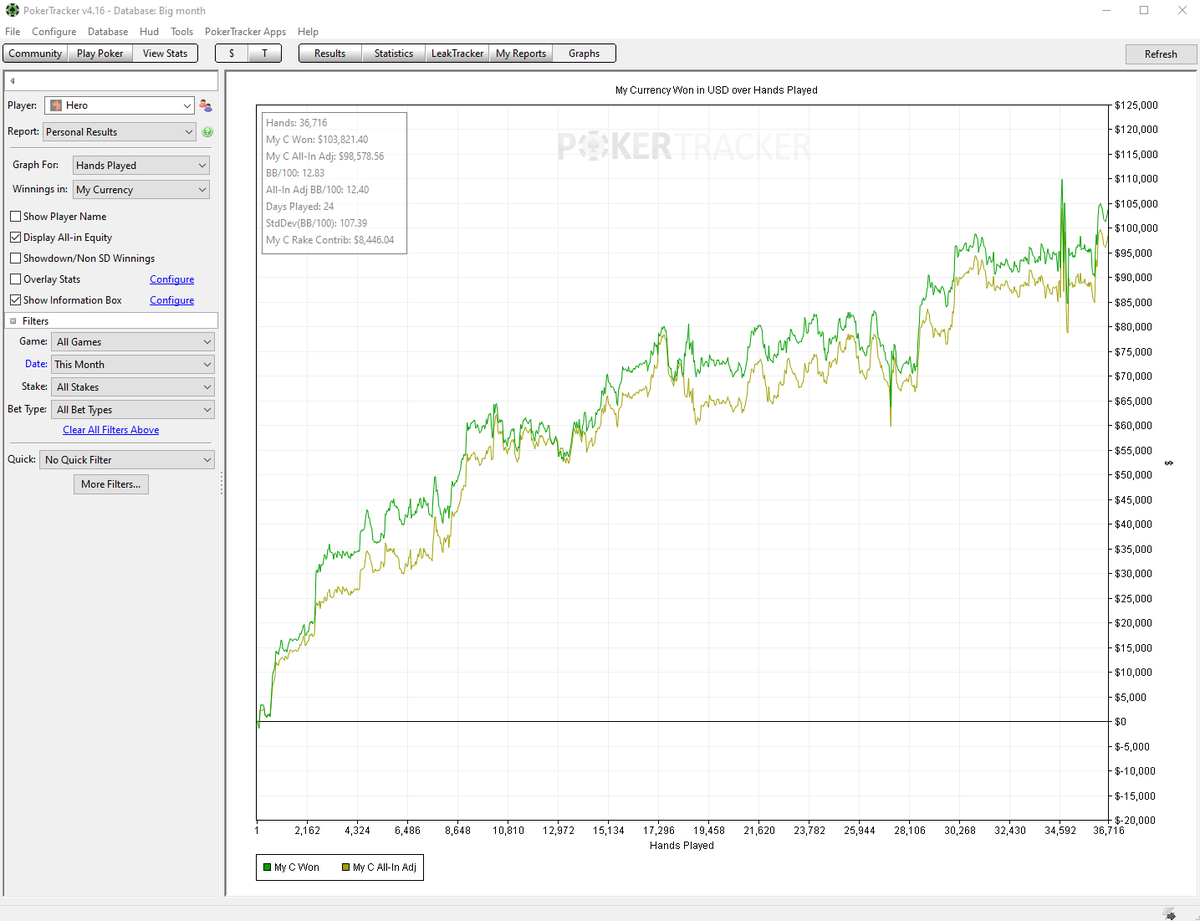The width and height of the screenshot is (1200, 921).
Task: Click the BB/100: 12.83 stat line
Action: 295,173
